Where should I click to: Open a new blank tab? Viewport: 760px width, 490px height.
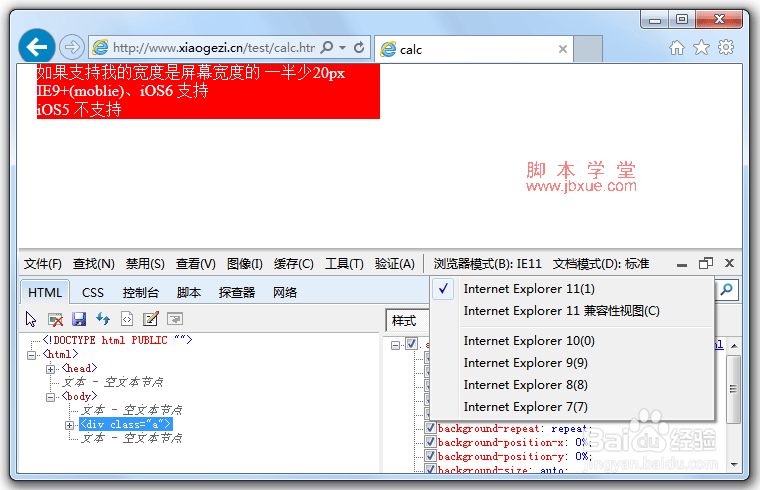click(x=588, y=48)
